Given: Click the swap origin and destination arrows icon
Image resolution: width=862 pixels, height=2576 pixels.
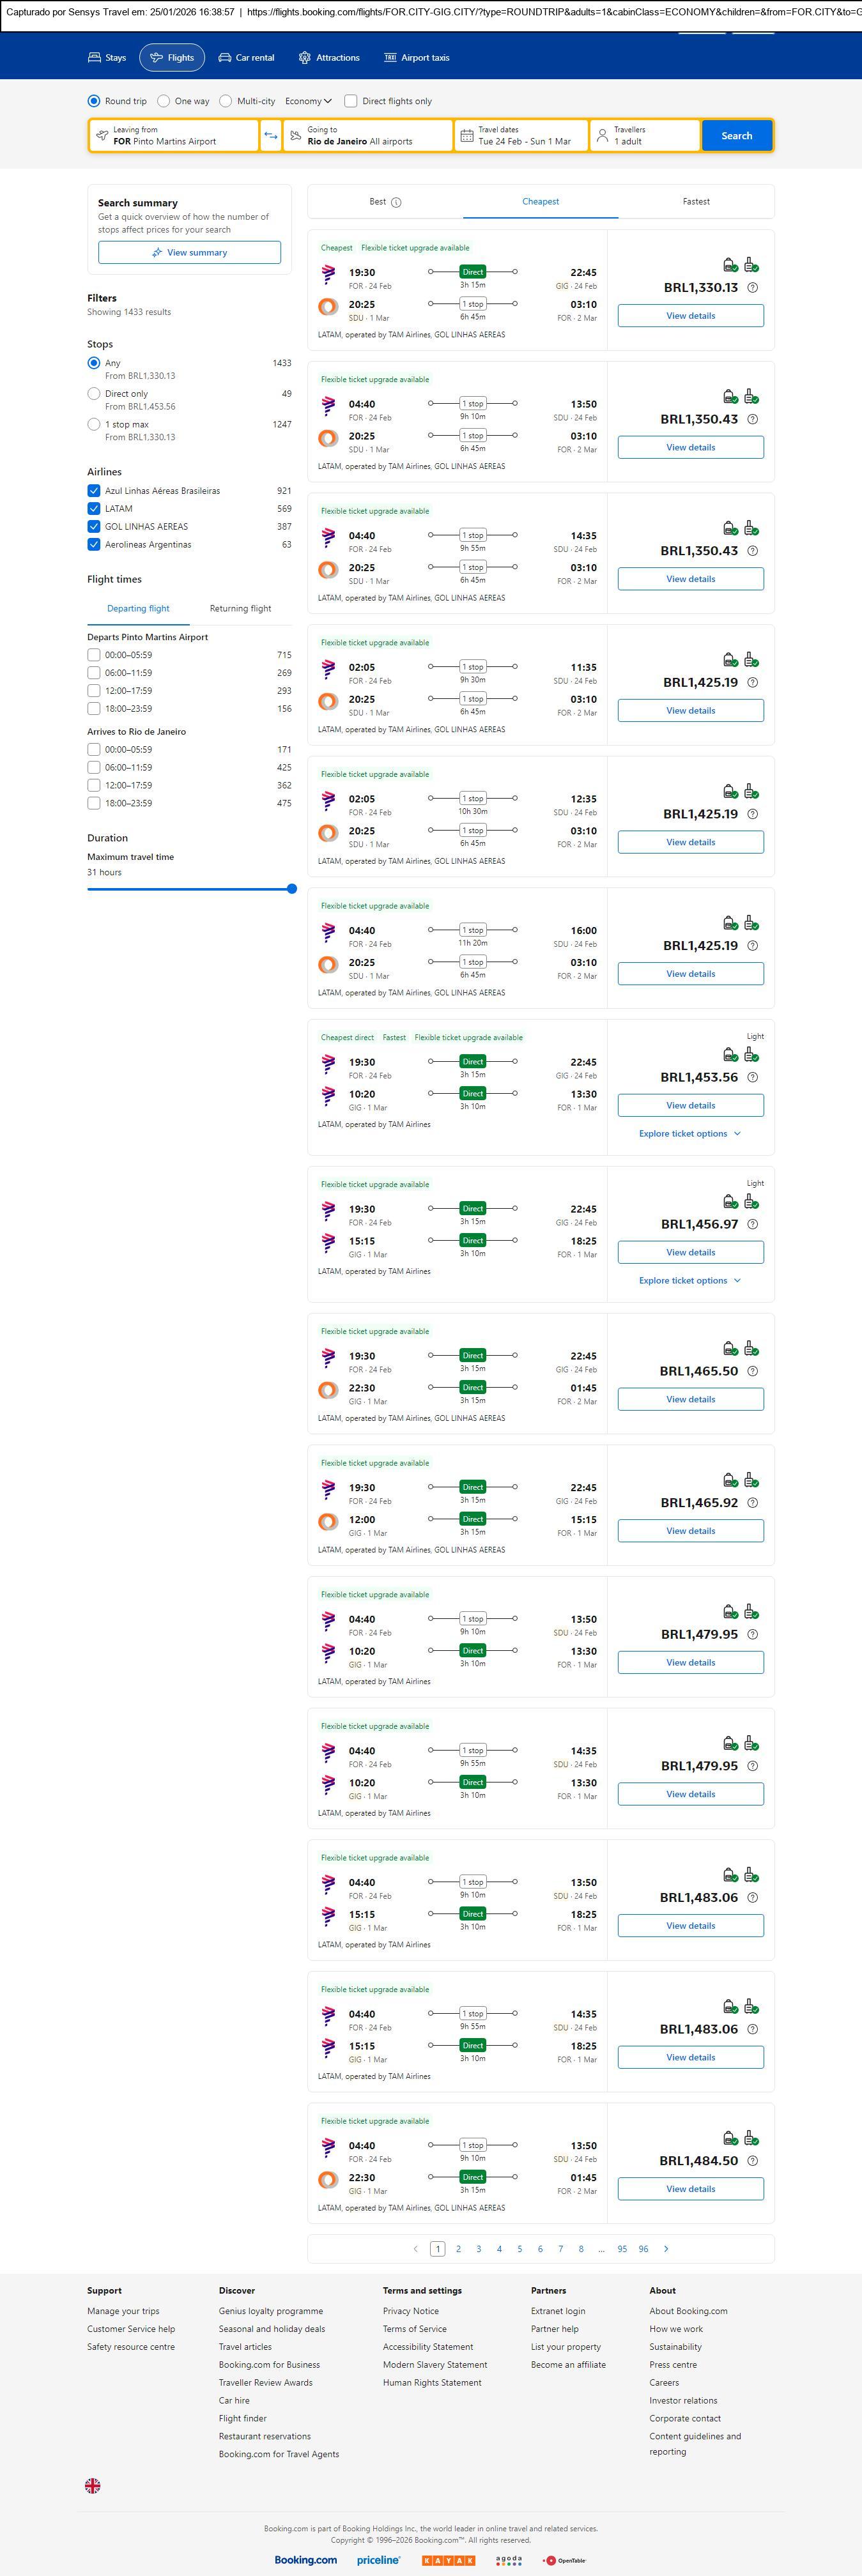Looking at the screenshot, I should coord(270,136).
